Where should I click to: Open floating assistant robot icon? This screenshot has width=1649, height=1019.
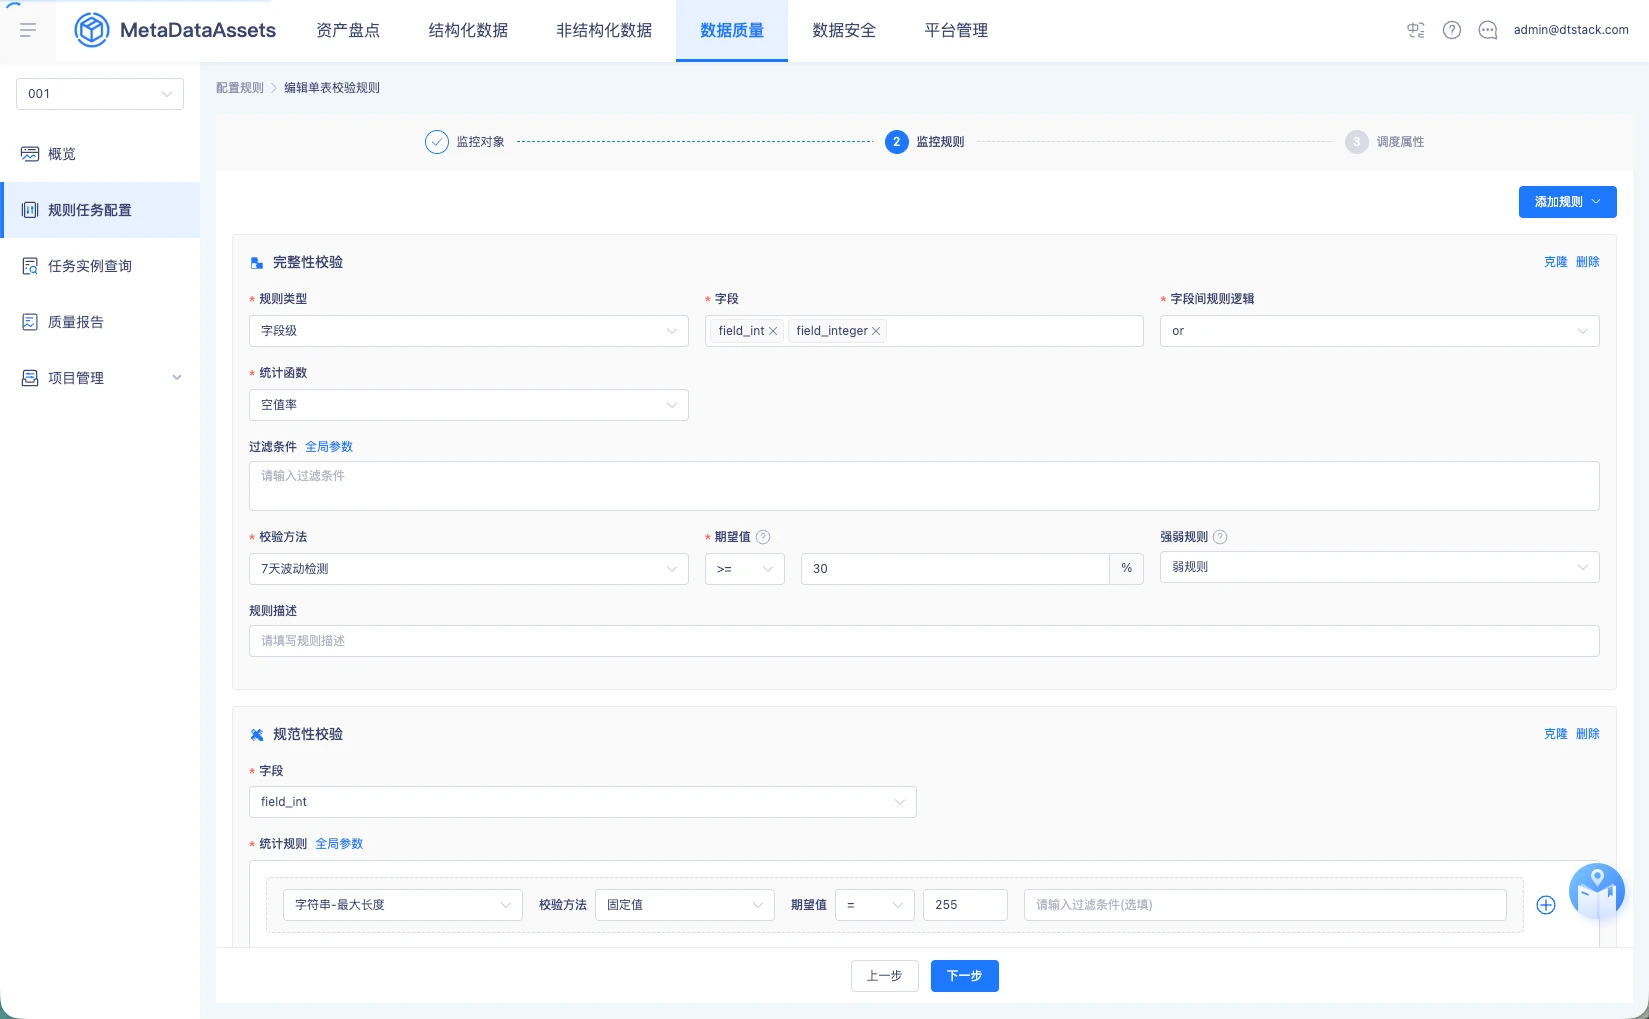click(1597, 891)
